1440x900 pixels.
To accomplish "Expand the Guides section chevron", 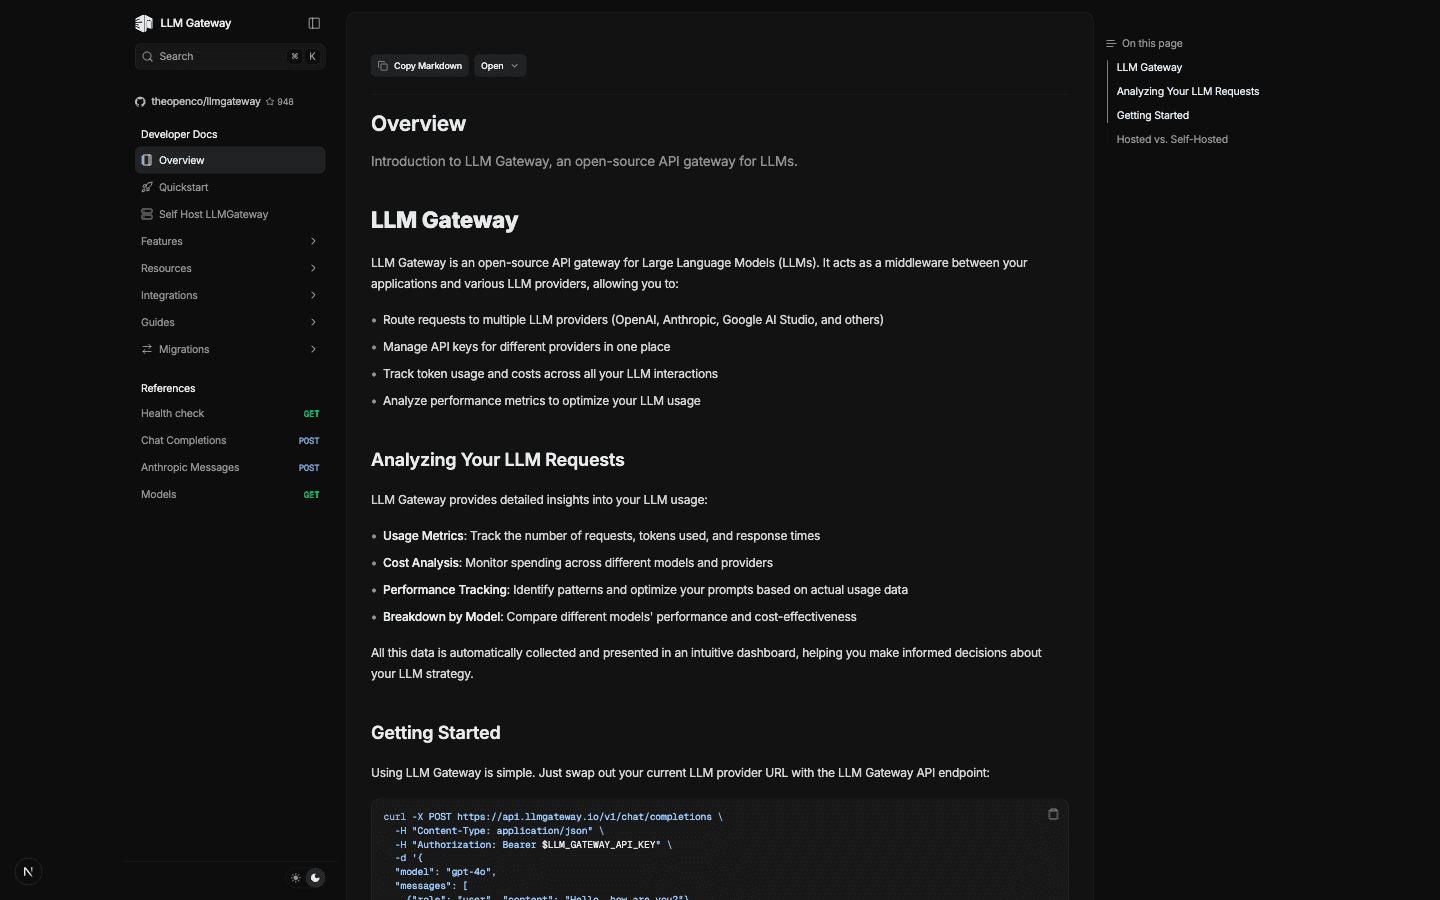I will pyautogui.click(x=313, y=322).
